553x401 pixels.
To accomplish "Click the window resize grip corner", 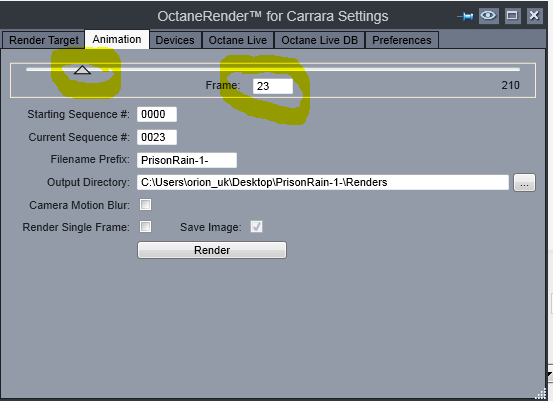I will tap(540, 394).
